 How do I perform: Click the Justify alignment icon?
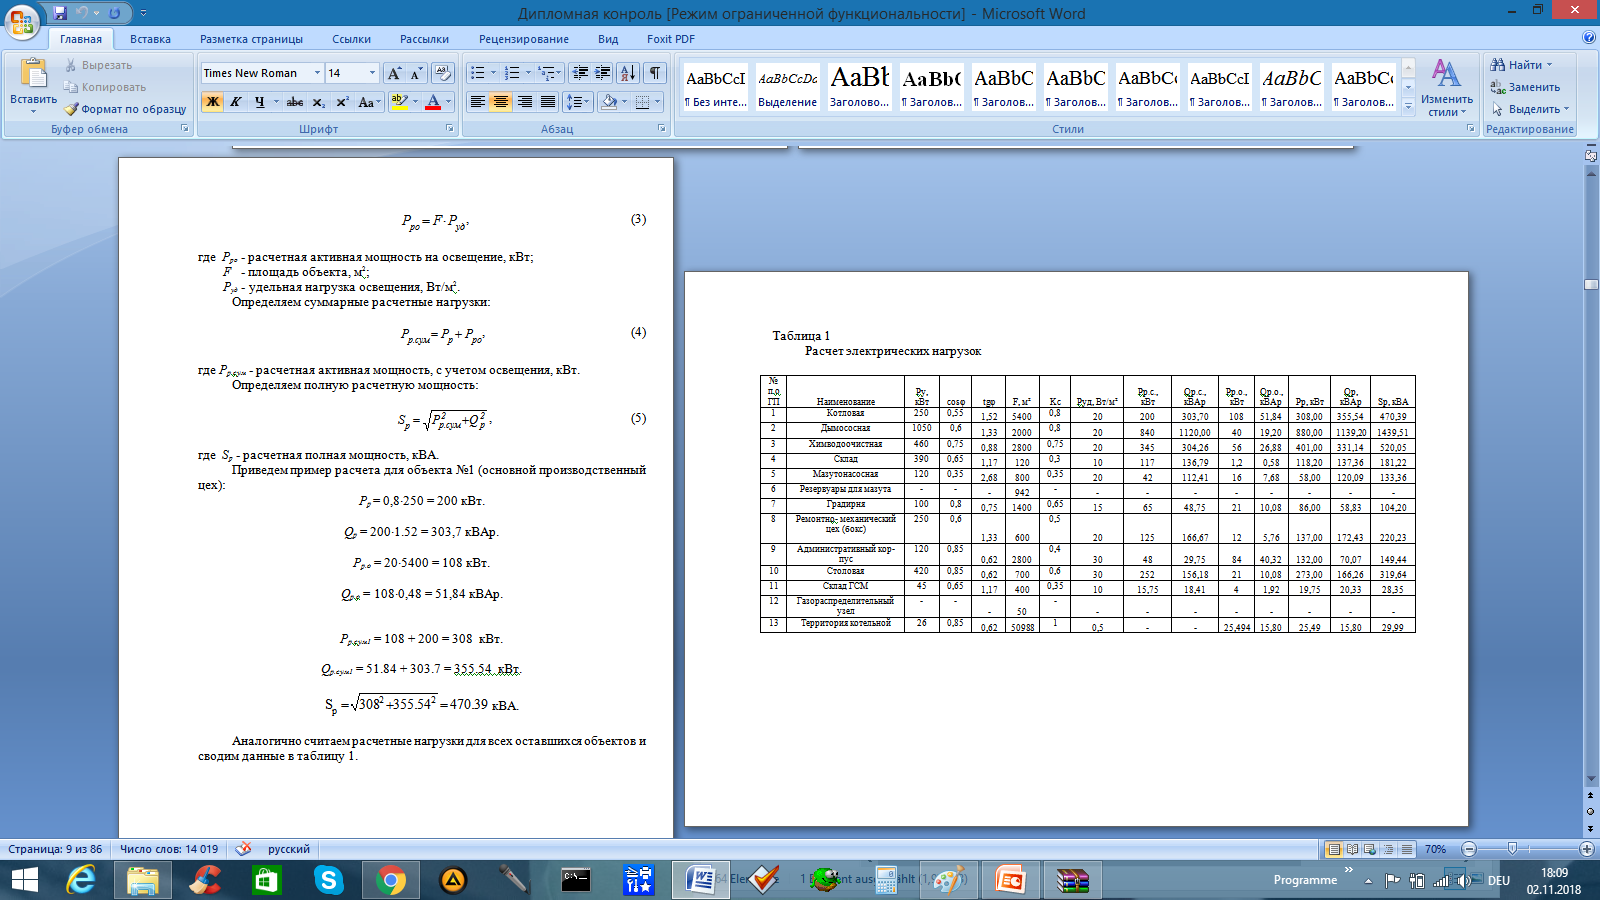pyautogui.click(x=548, y=102)
